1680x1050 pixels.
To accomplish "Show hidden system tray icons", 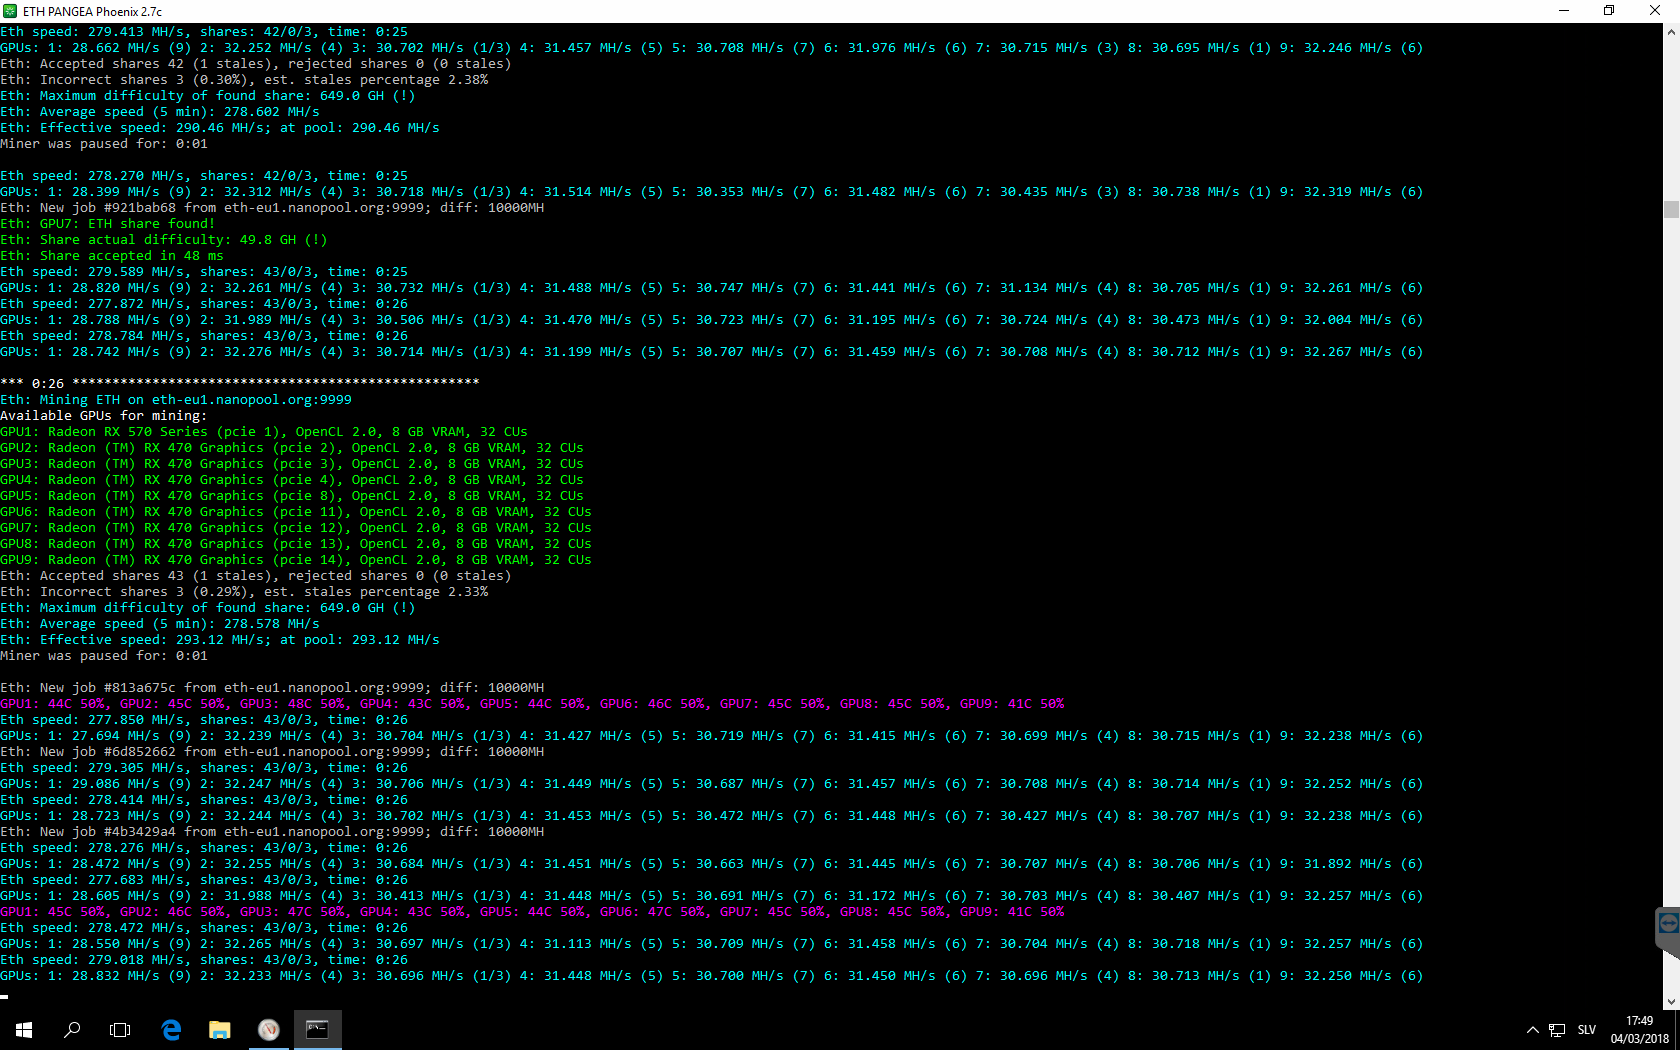I will tap(1532, 1030).
